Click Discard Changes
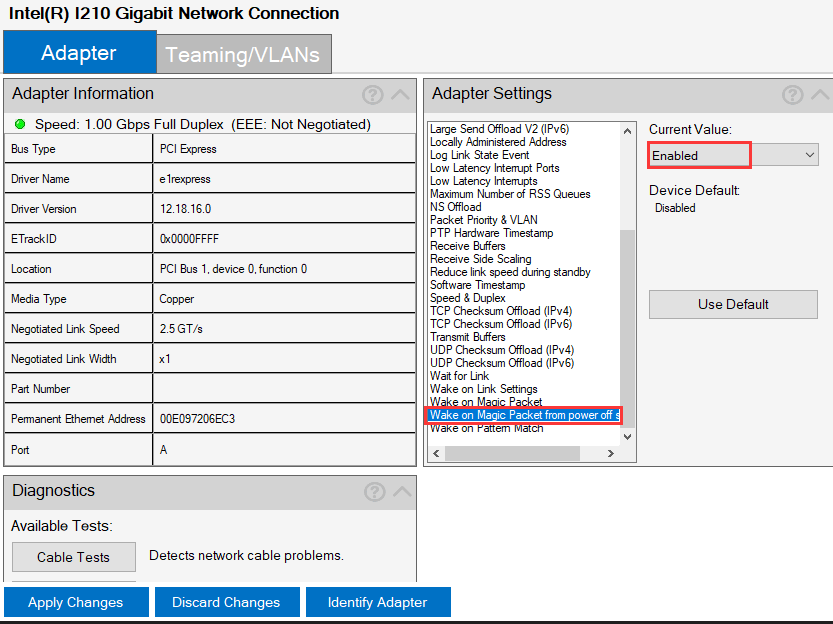Image resolution: width=833 pixels, height=624 pixels. [227, 602]
